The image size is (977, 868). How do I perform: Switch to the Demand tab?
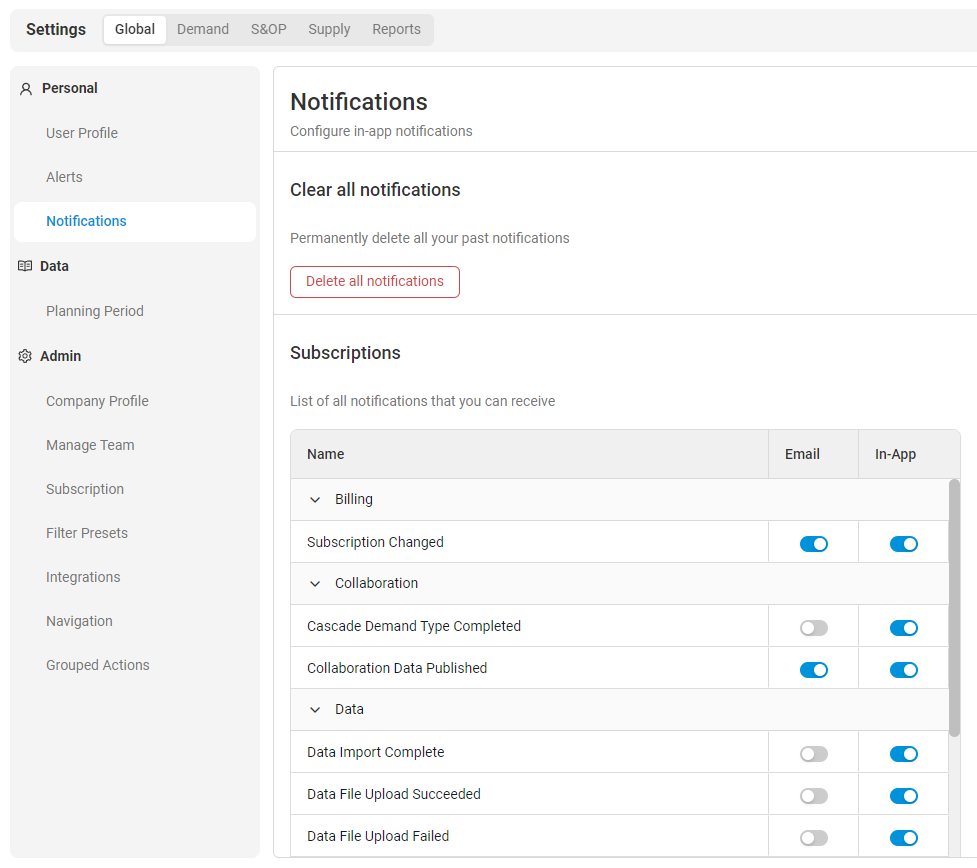click(x=203, y=29)
